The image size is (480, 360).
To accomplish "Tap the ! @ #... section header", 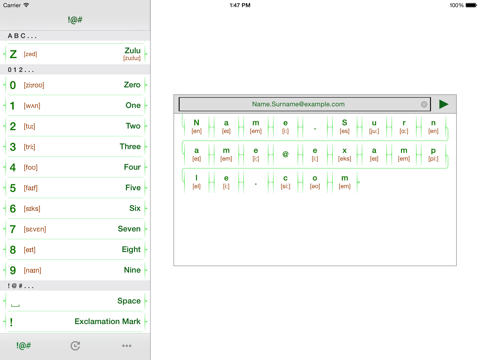I will tap(75, 286).
